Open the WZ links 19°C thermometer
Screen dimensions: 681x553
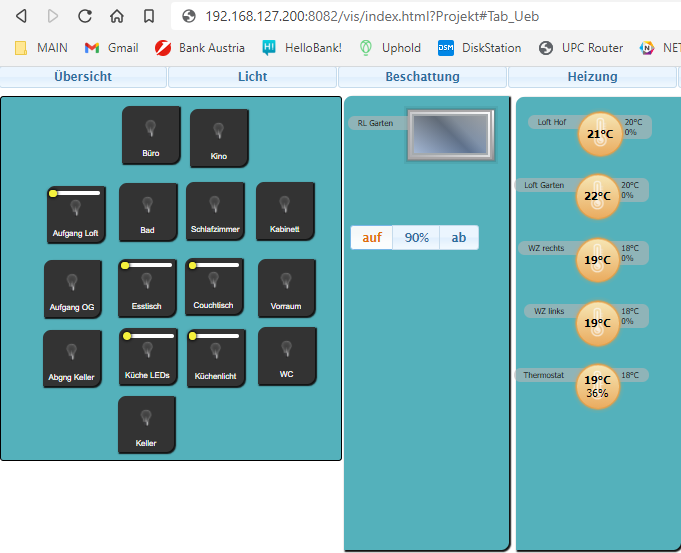(x=598, y=324)
